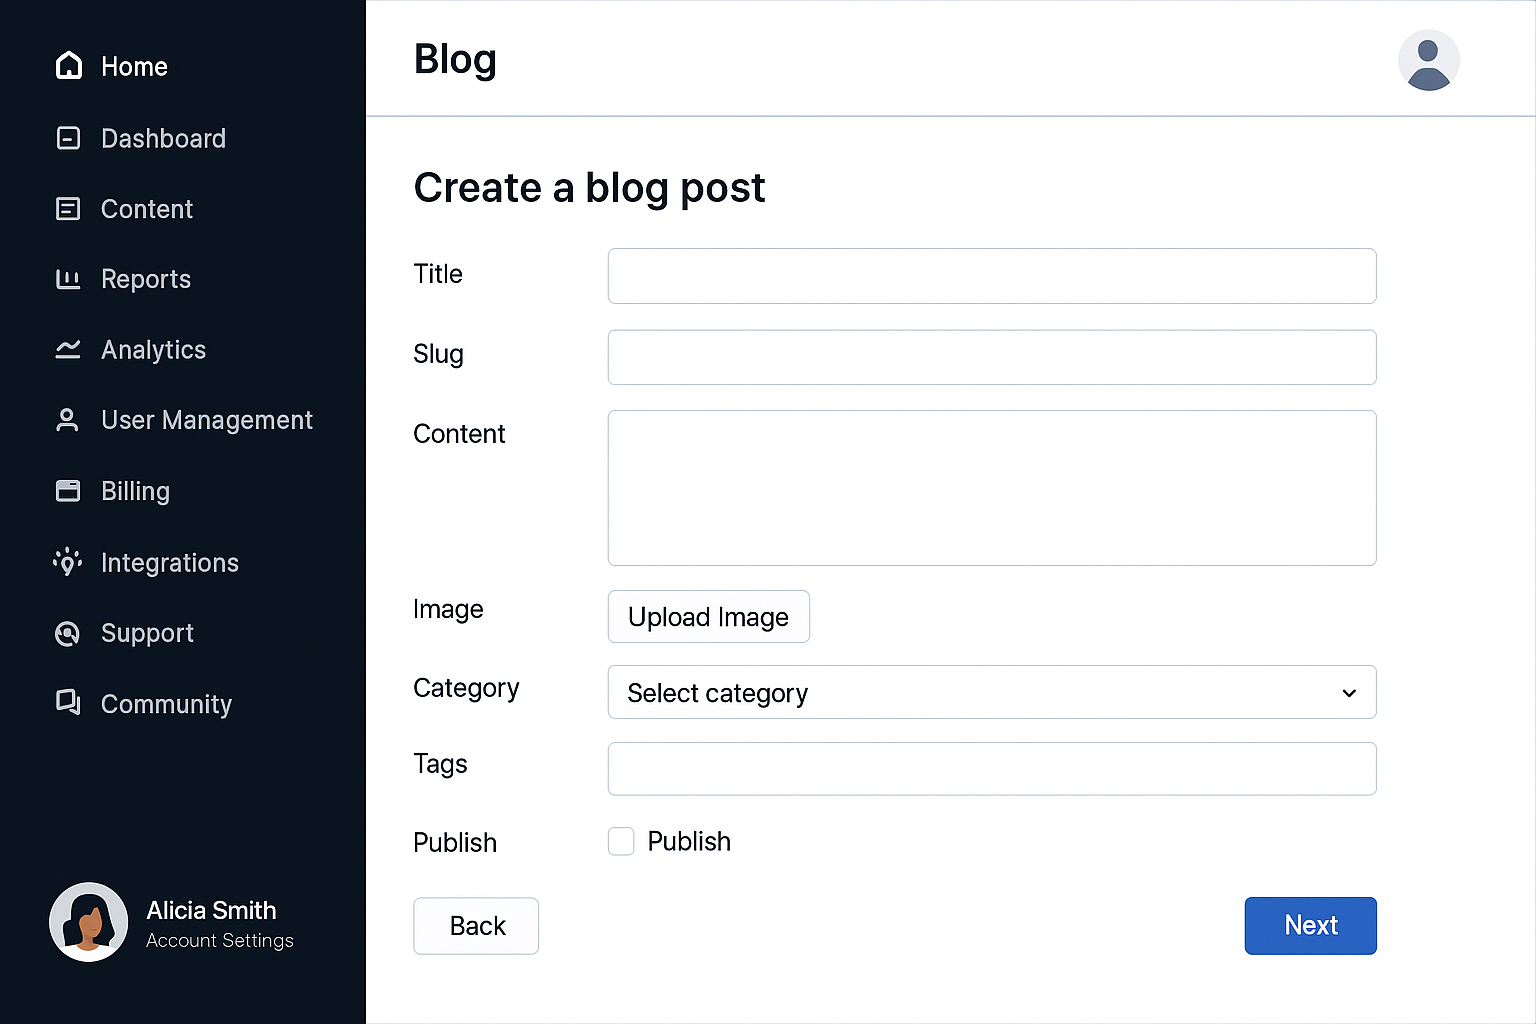Go to Content in sidebar menu
The image size is (1536, 1024).
pyautogui.click(x=146, y=209)
